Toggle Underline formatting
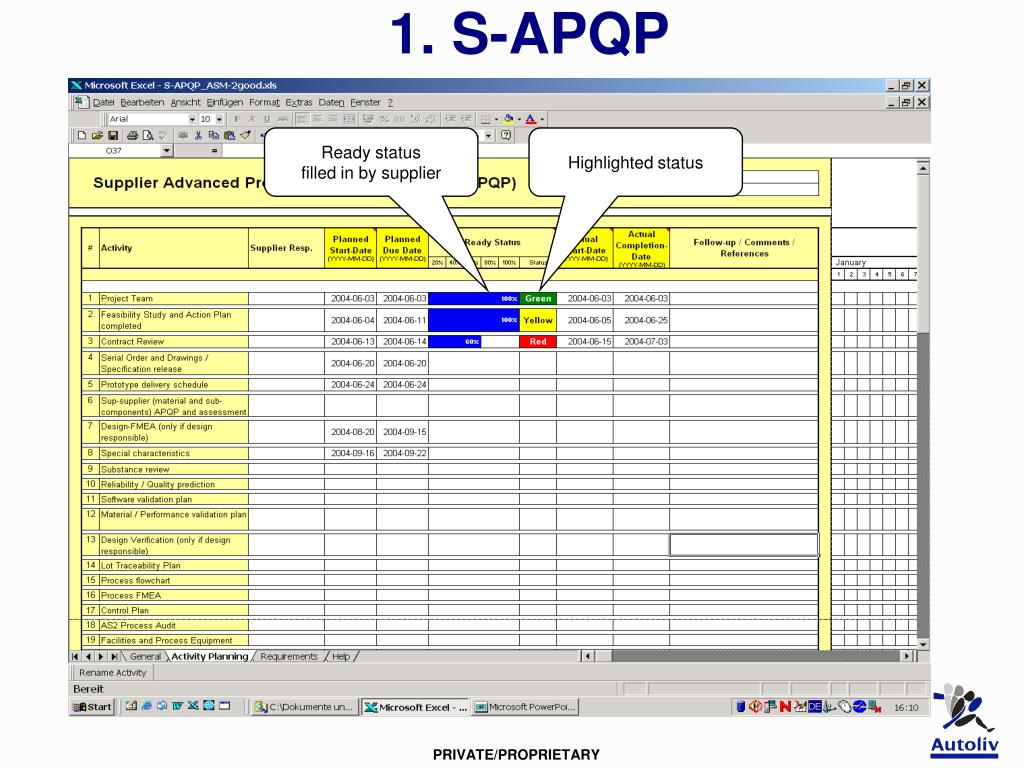 point(266,119)
